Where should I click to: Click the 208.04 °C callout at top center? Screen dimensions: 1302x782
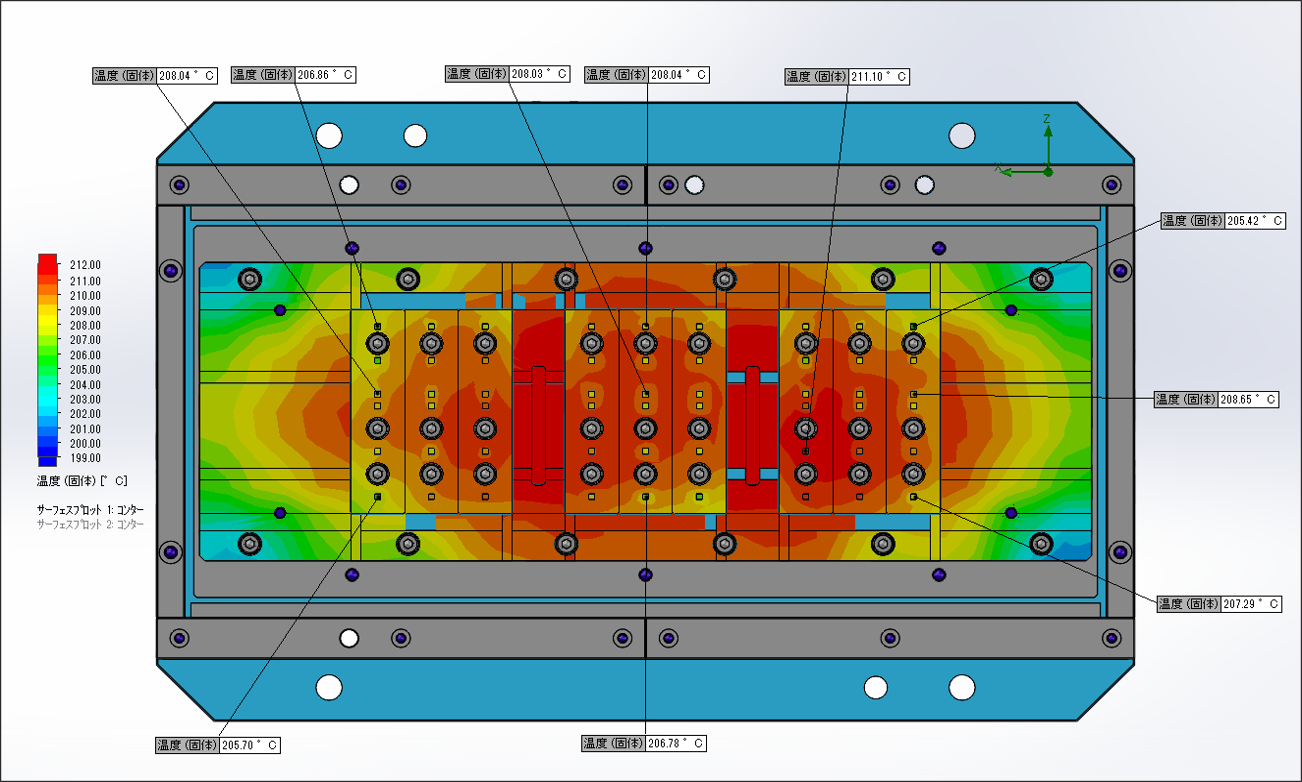coord(646,75)
